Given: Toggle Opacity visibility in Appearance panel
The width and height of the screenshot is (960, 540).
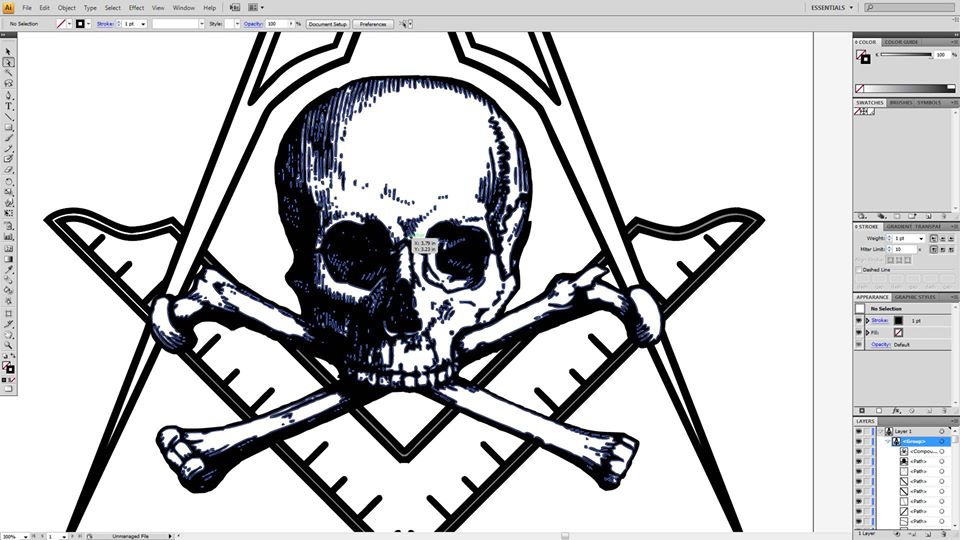Looking at the screenshot, I should [858, 344].
